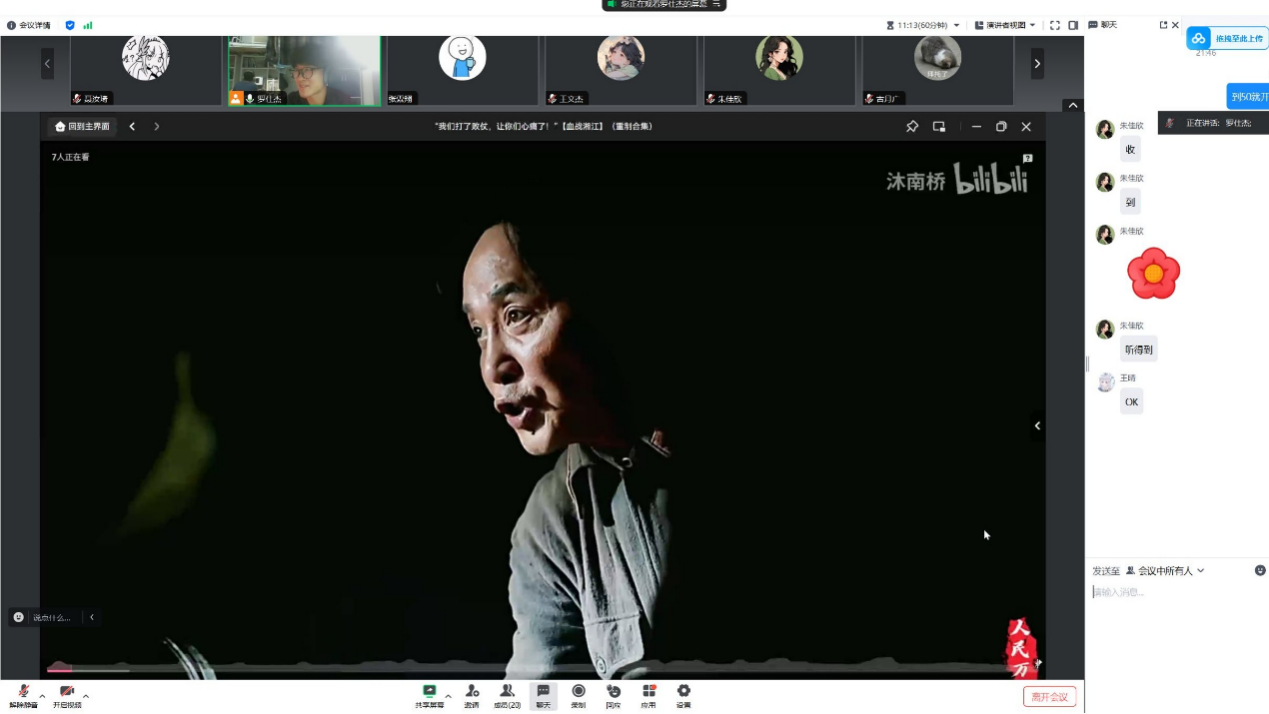
Task: Toggle side panel layout icon
Action: coord(1073,25)
